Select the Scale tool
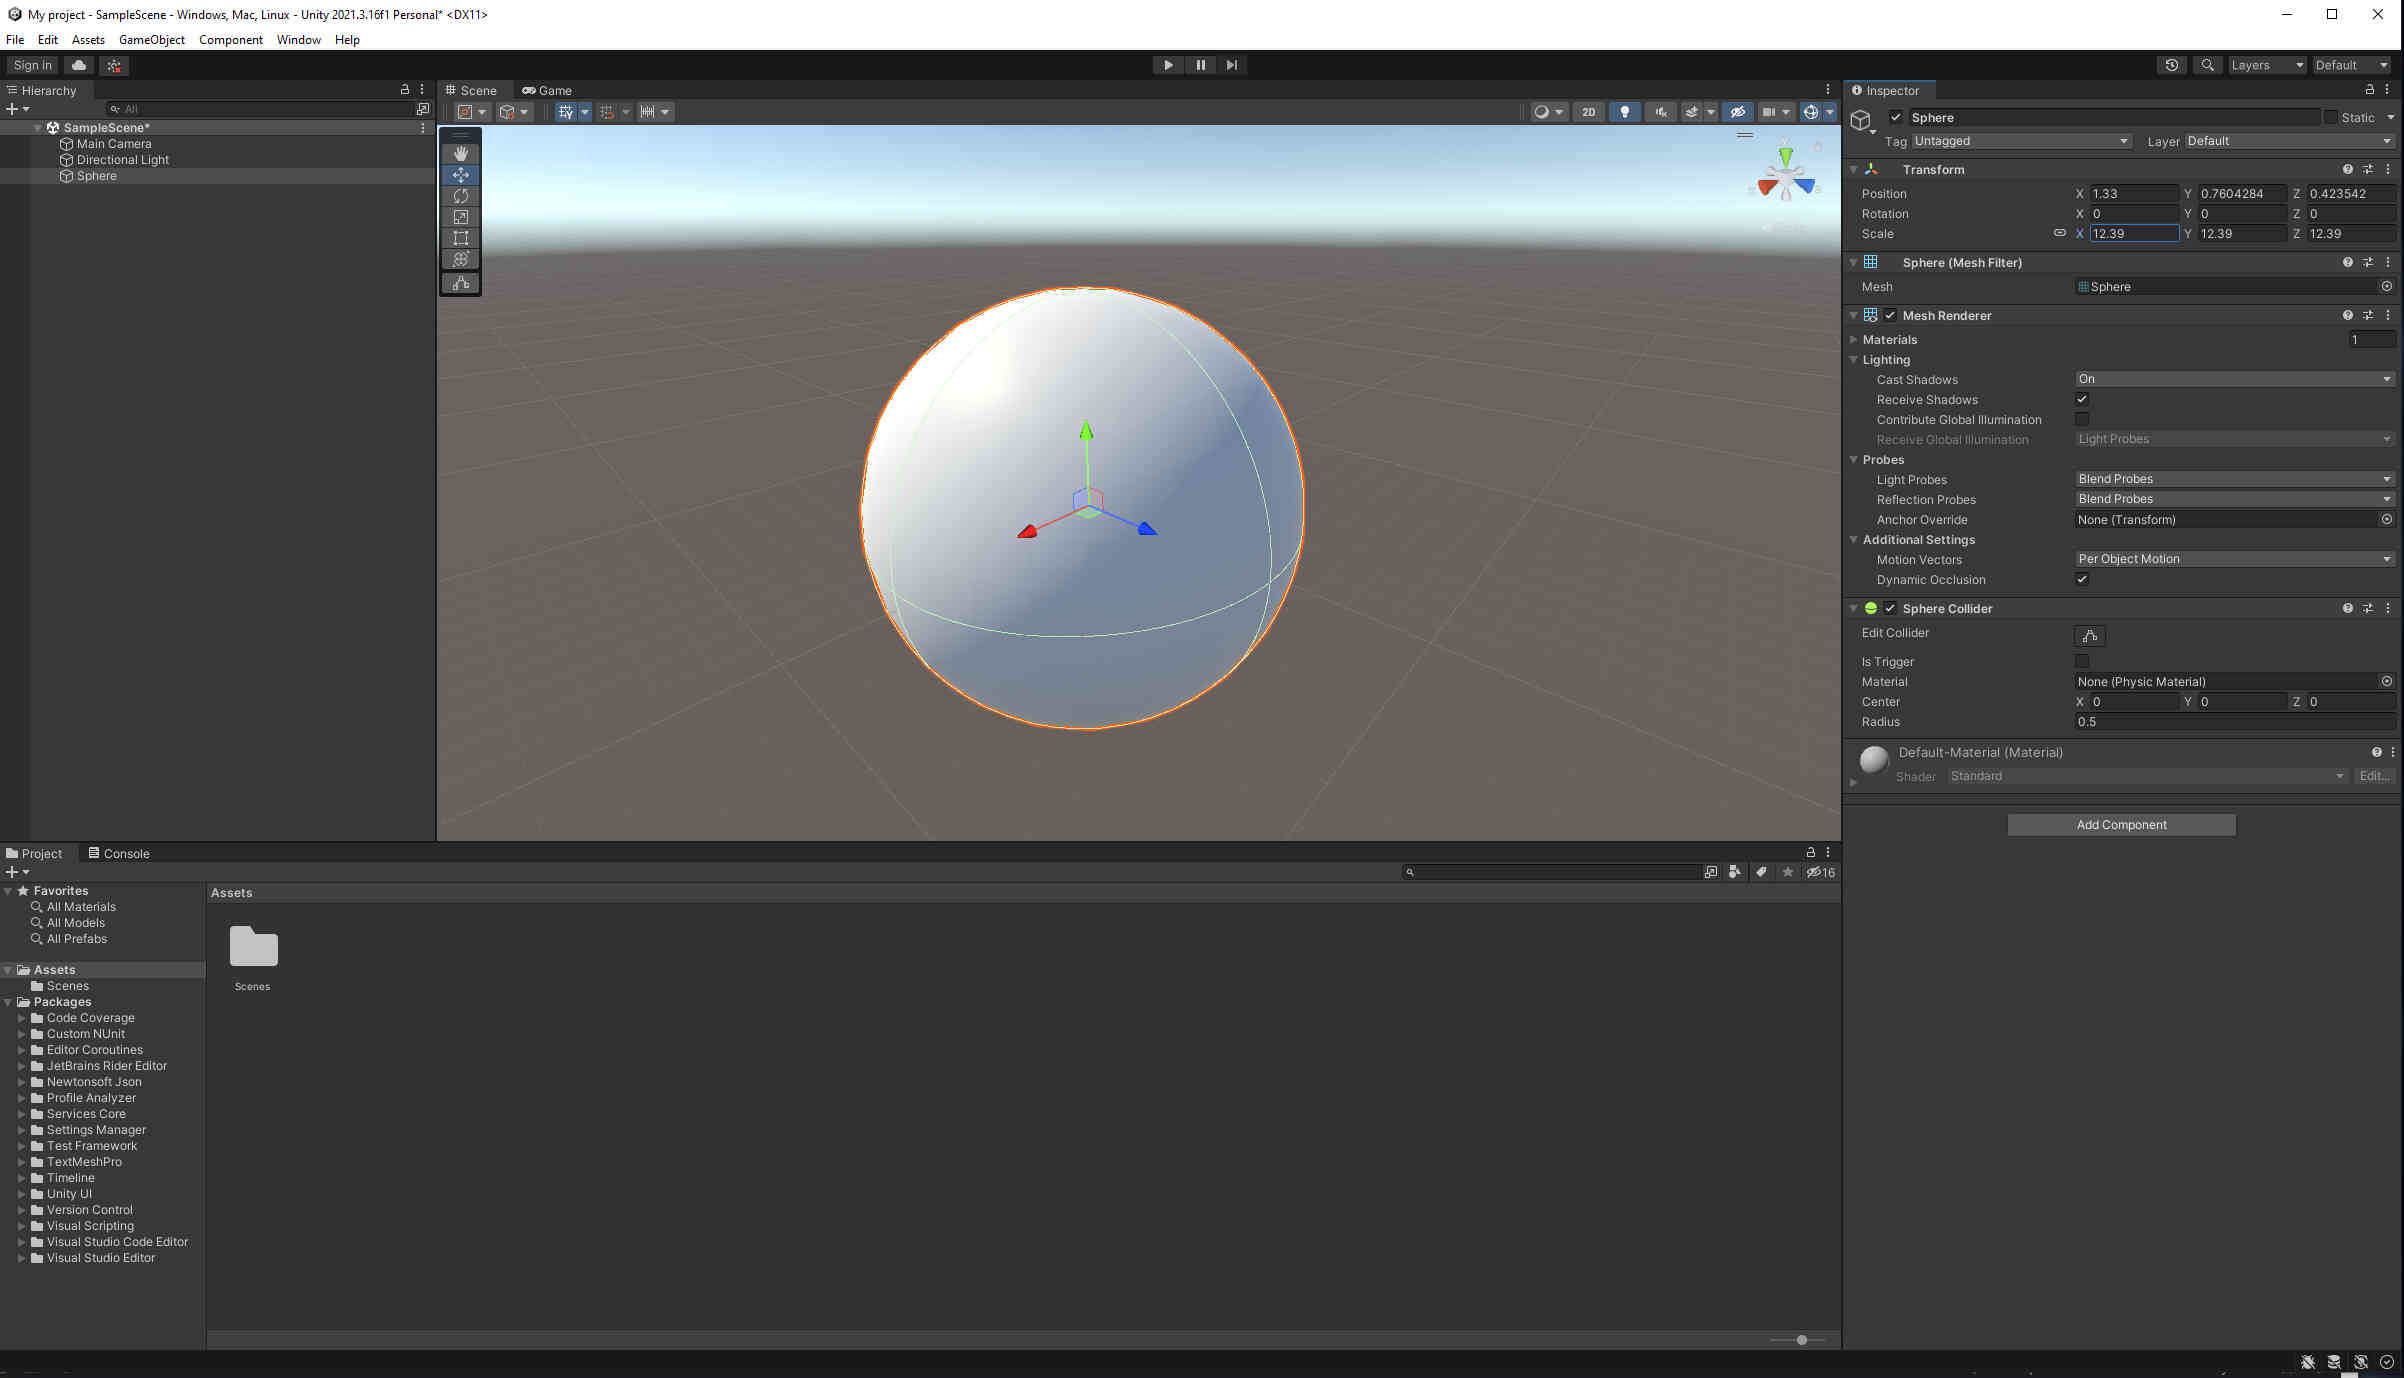Image resolution: width=2404 pixels, height=1378 pixels. [460, 217]
